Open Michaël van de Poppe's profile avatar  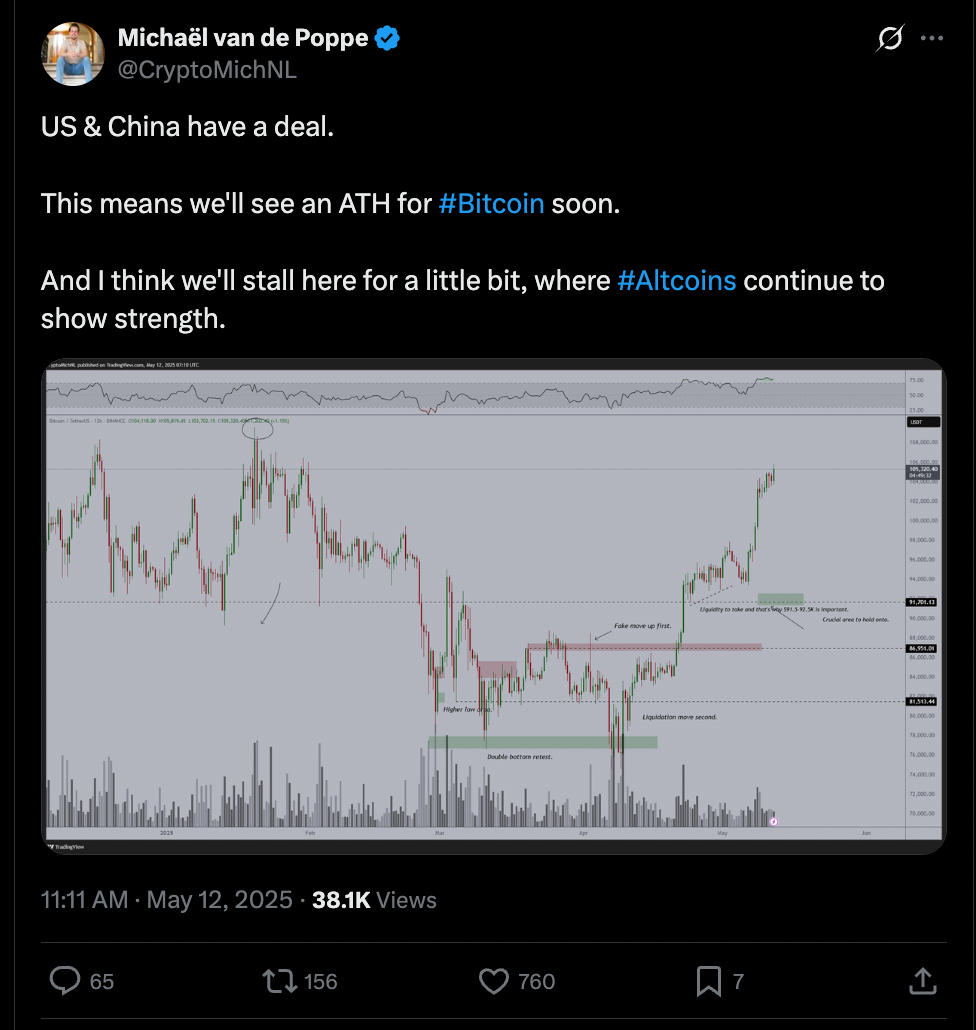[x=73, y=53]
